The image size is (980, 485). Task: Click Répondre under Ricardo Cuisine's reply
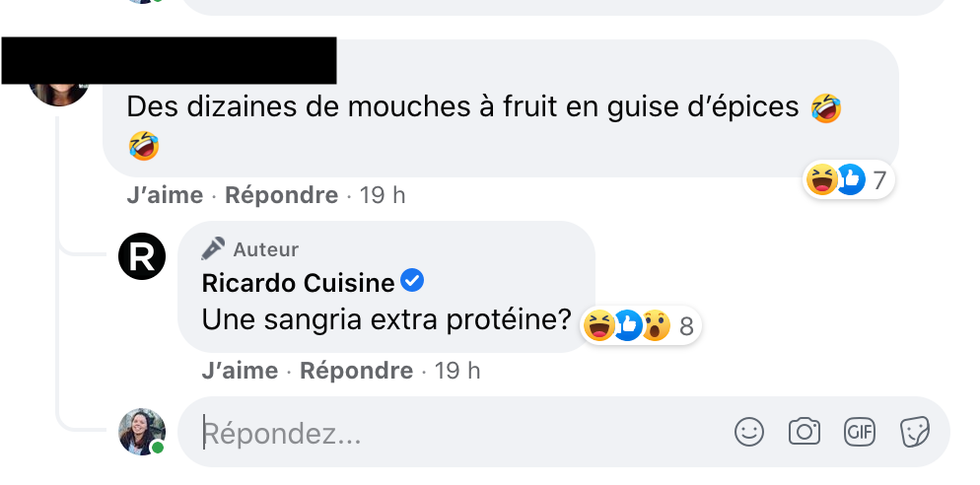pos(356,371)
